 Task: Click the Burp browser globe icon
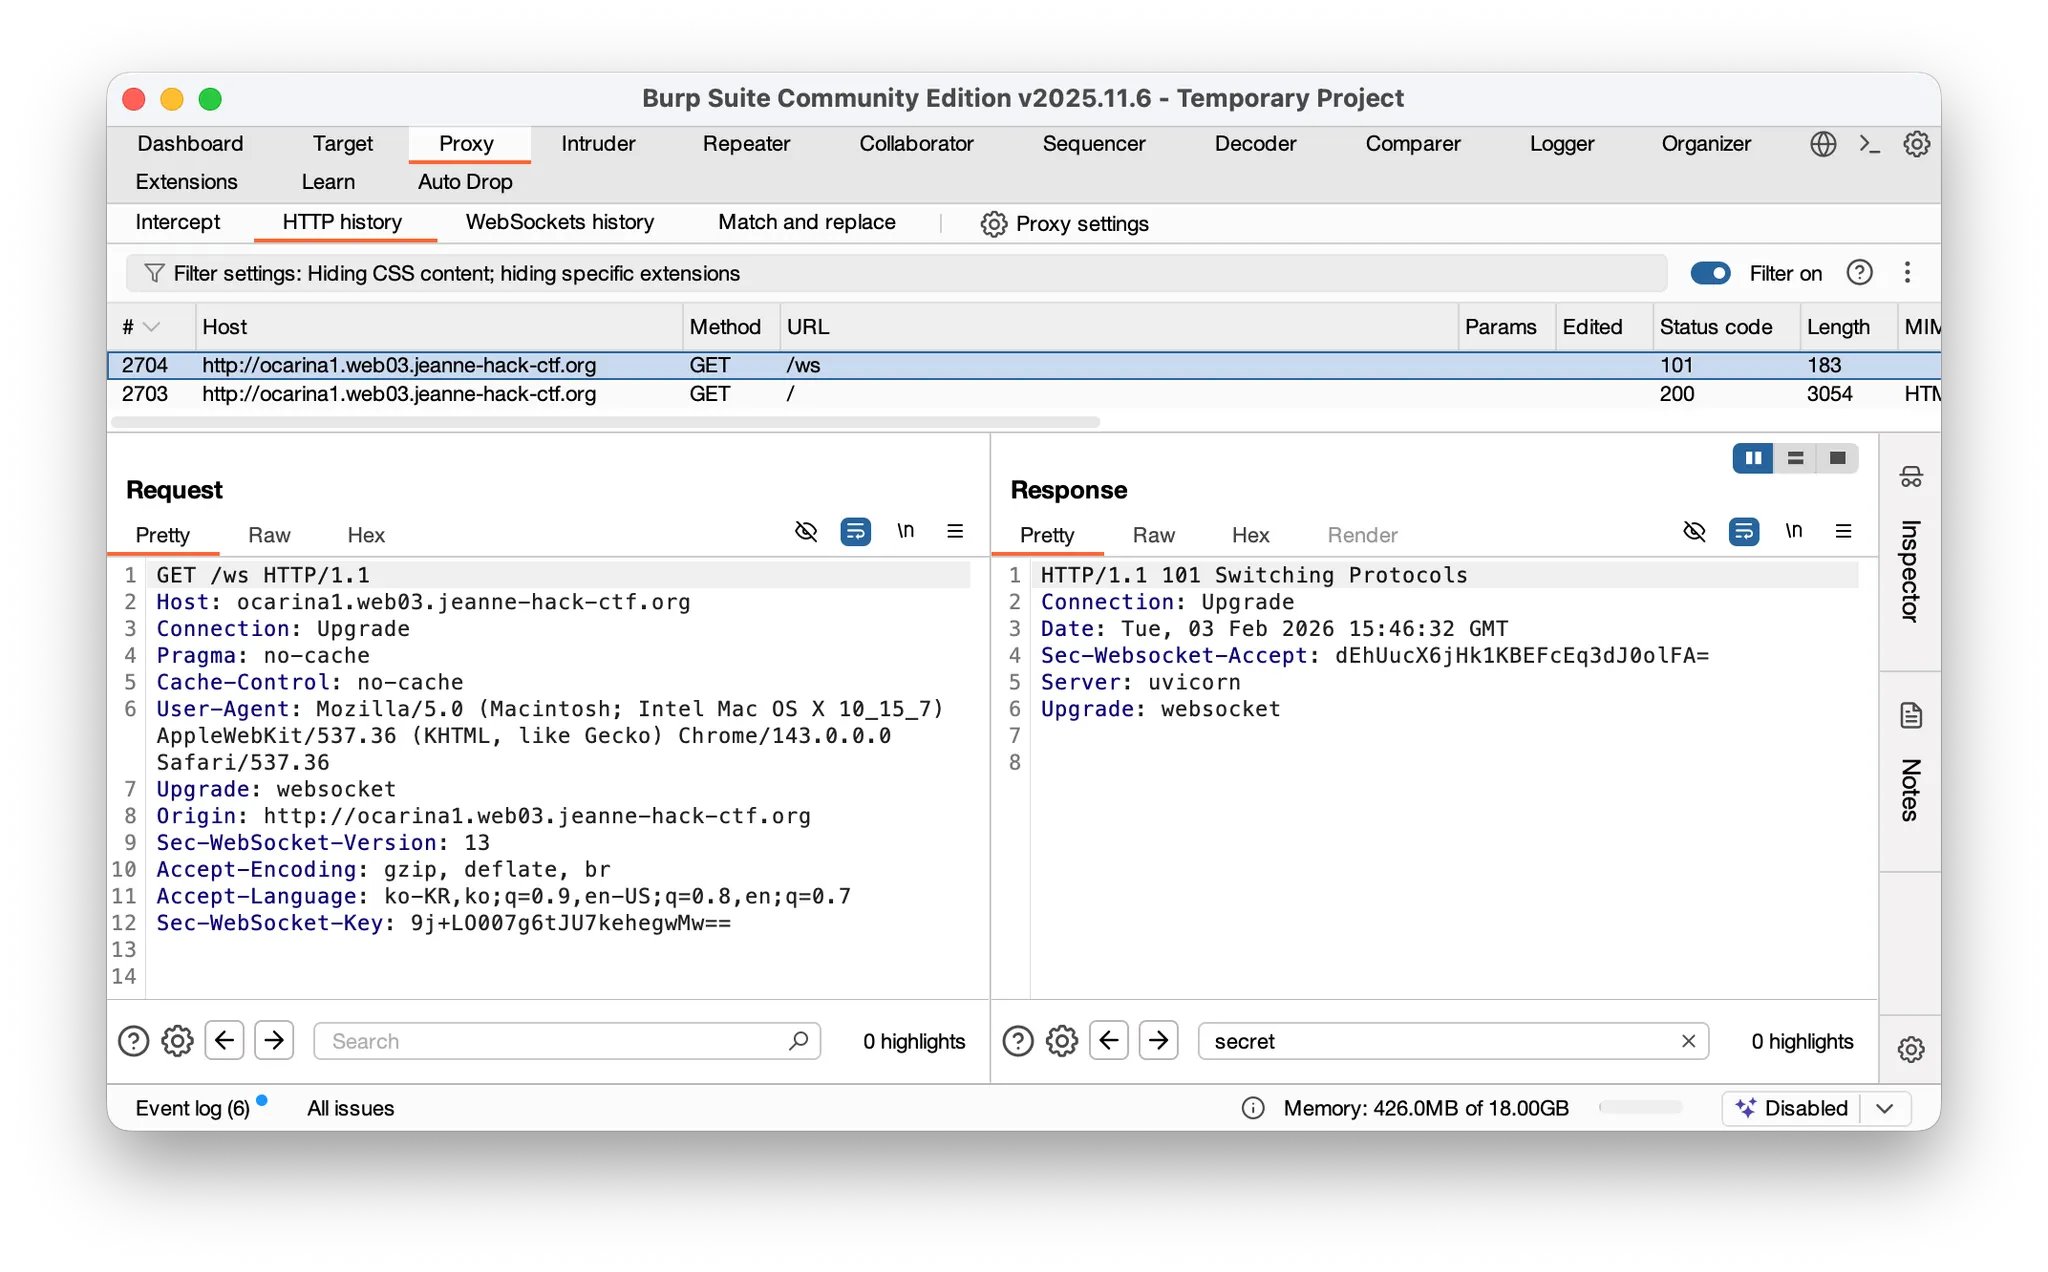(1823, 144)
